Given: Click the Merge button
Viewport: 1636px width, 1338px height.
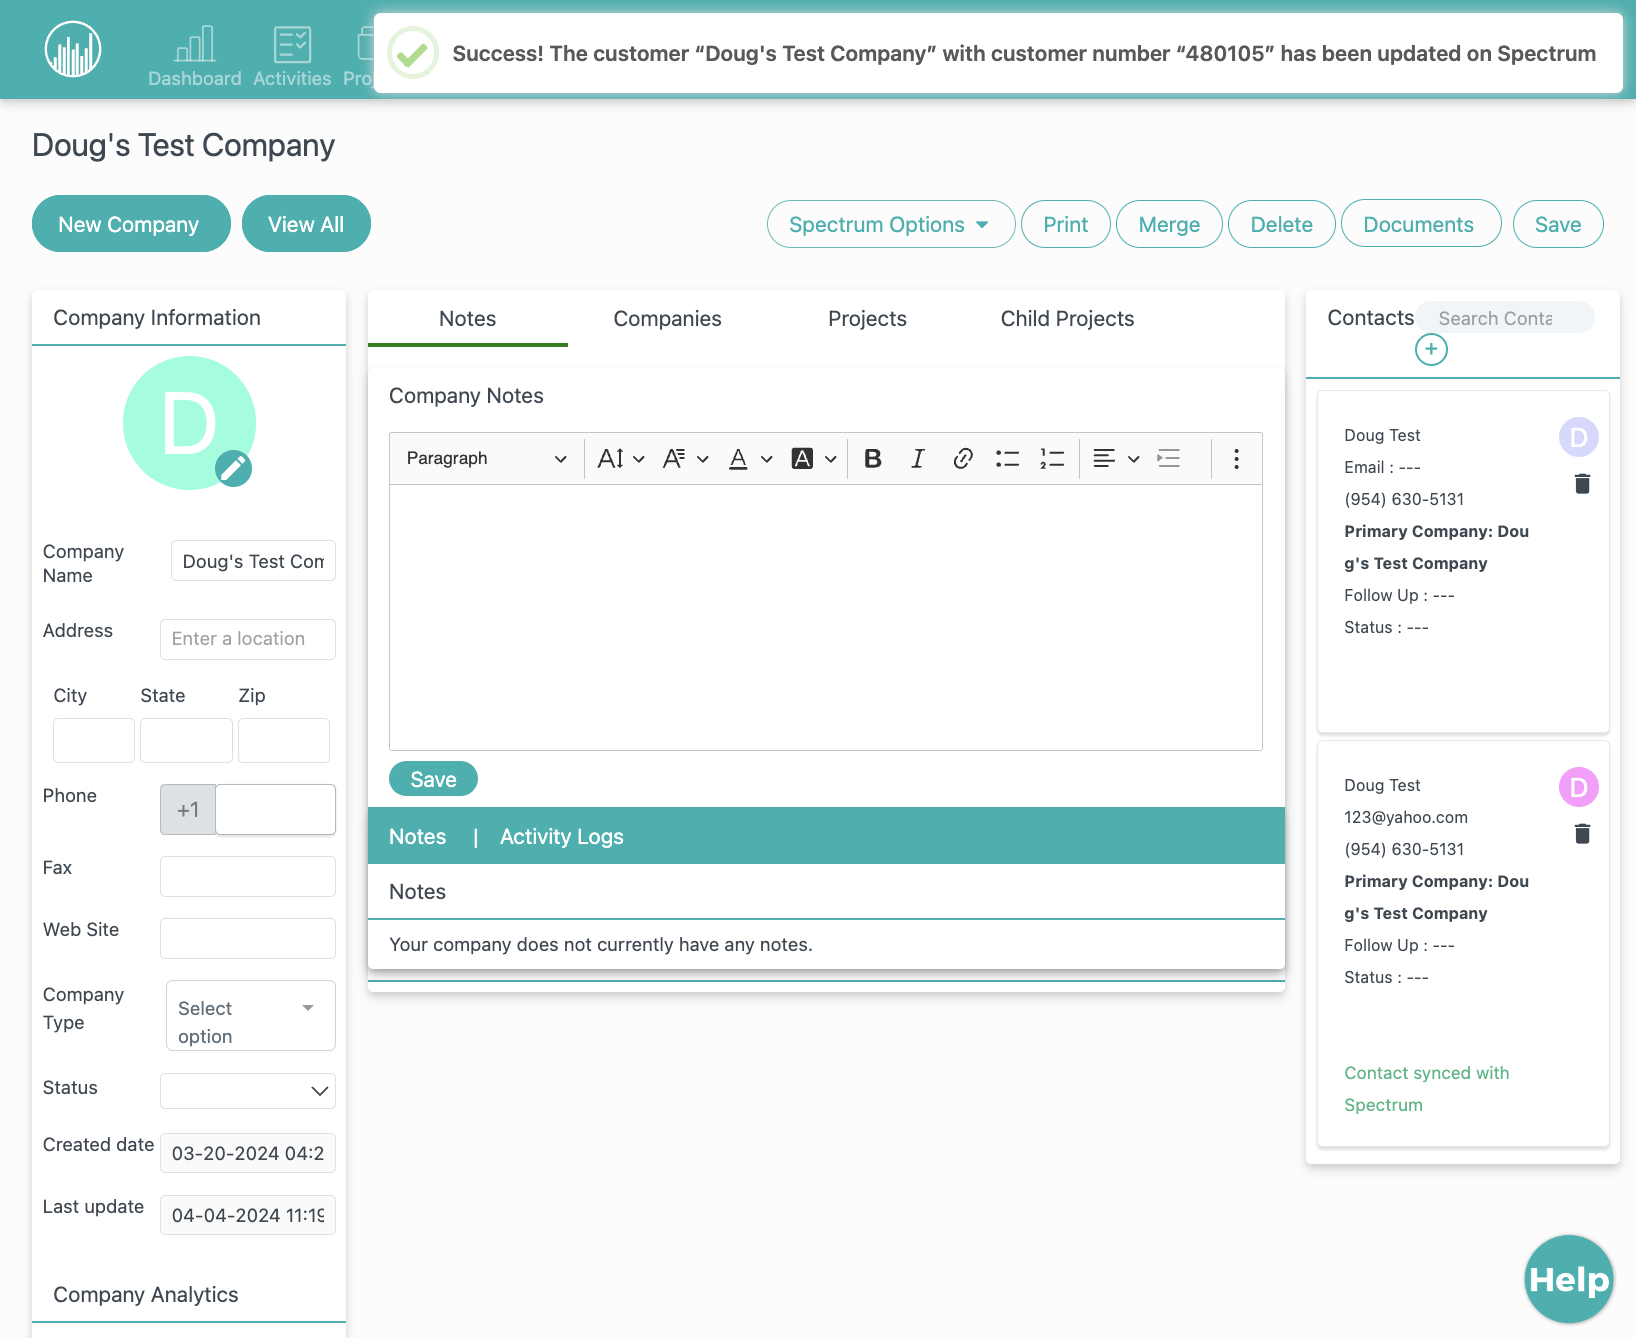Looking at the screenshot, I should [x=1169, y=224].
